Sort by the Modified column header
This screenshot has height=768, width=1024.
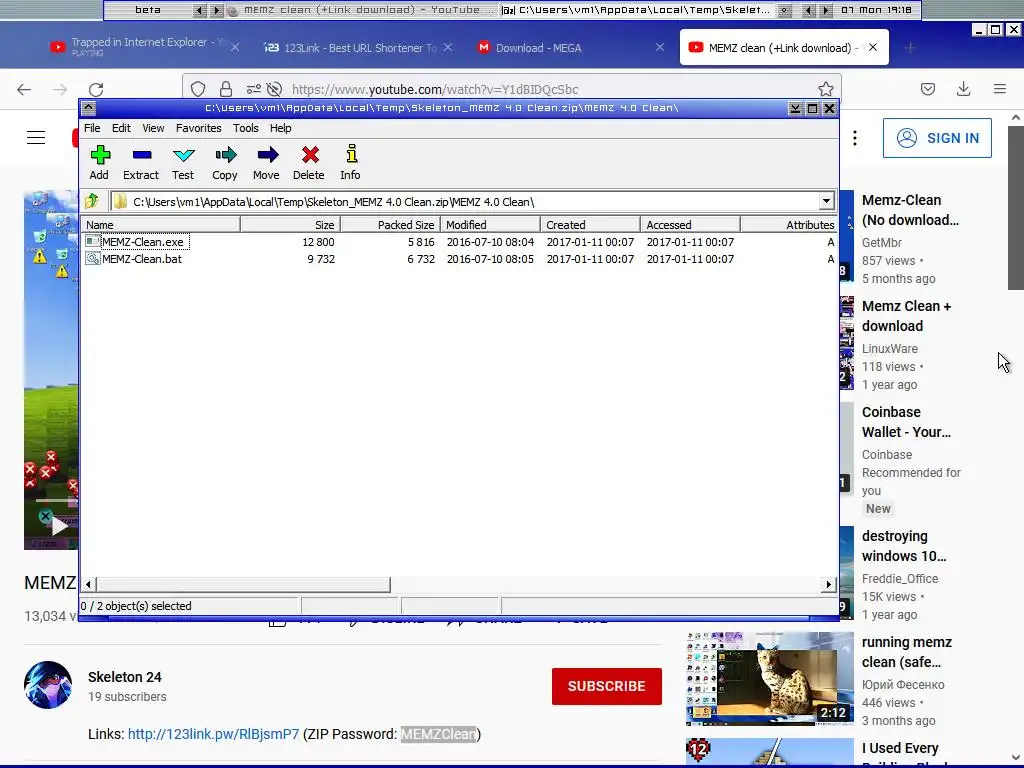click(x=490, y=225)
